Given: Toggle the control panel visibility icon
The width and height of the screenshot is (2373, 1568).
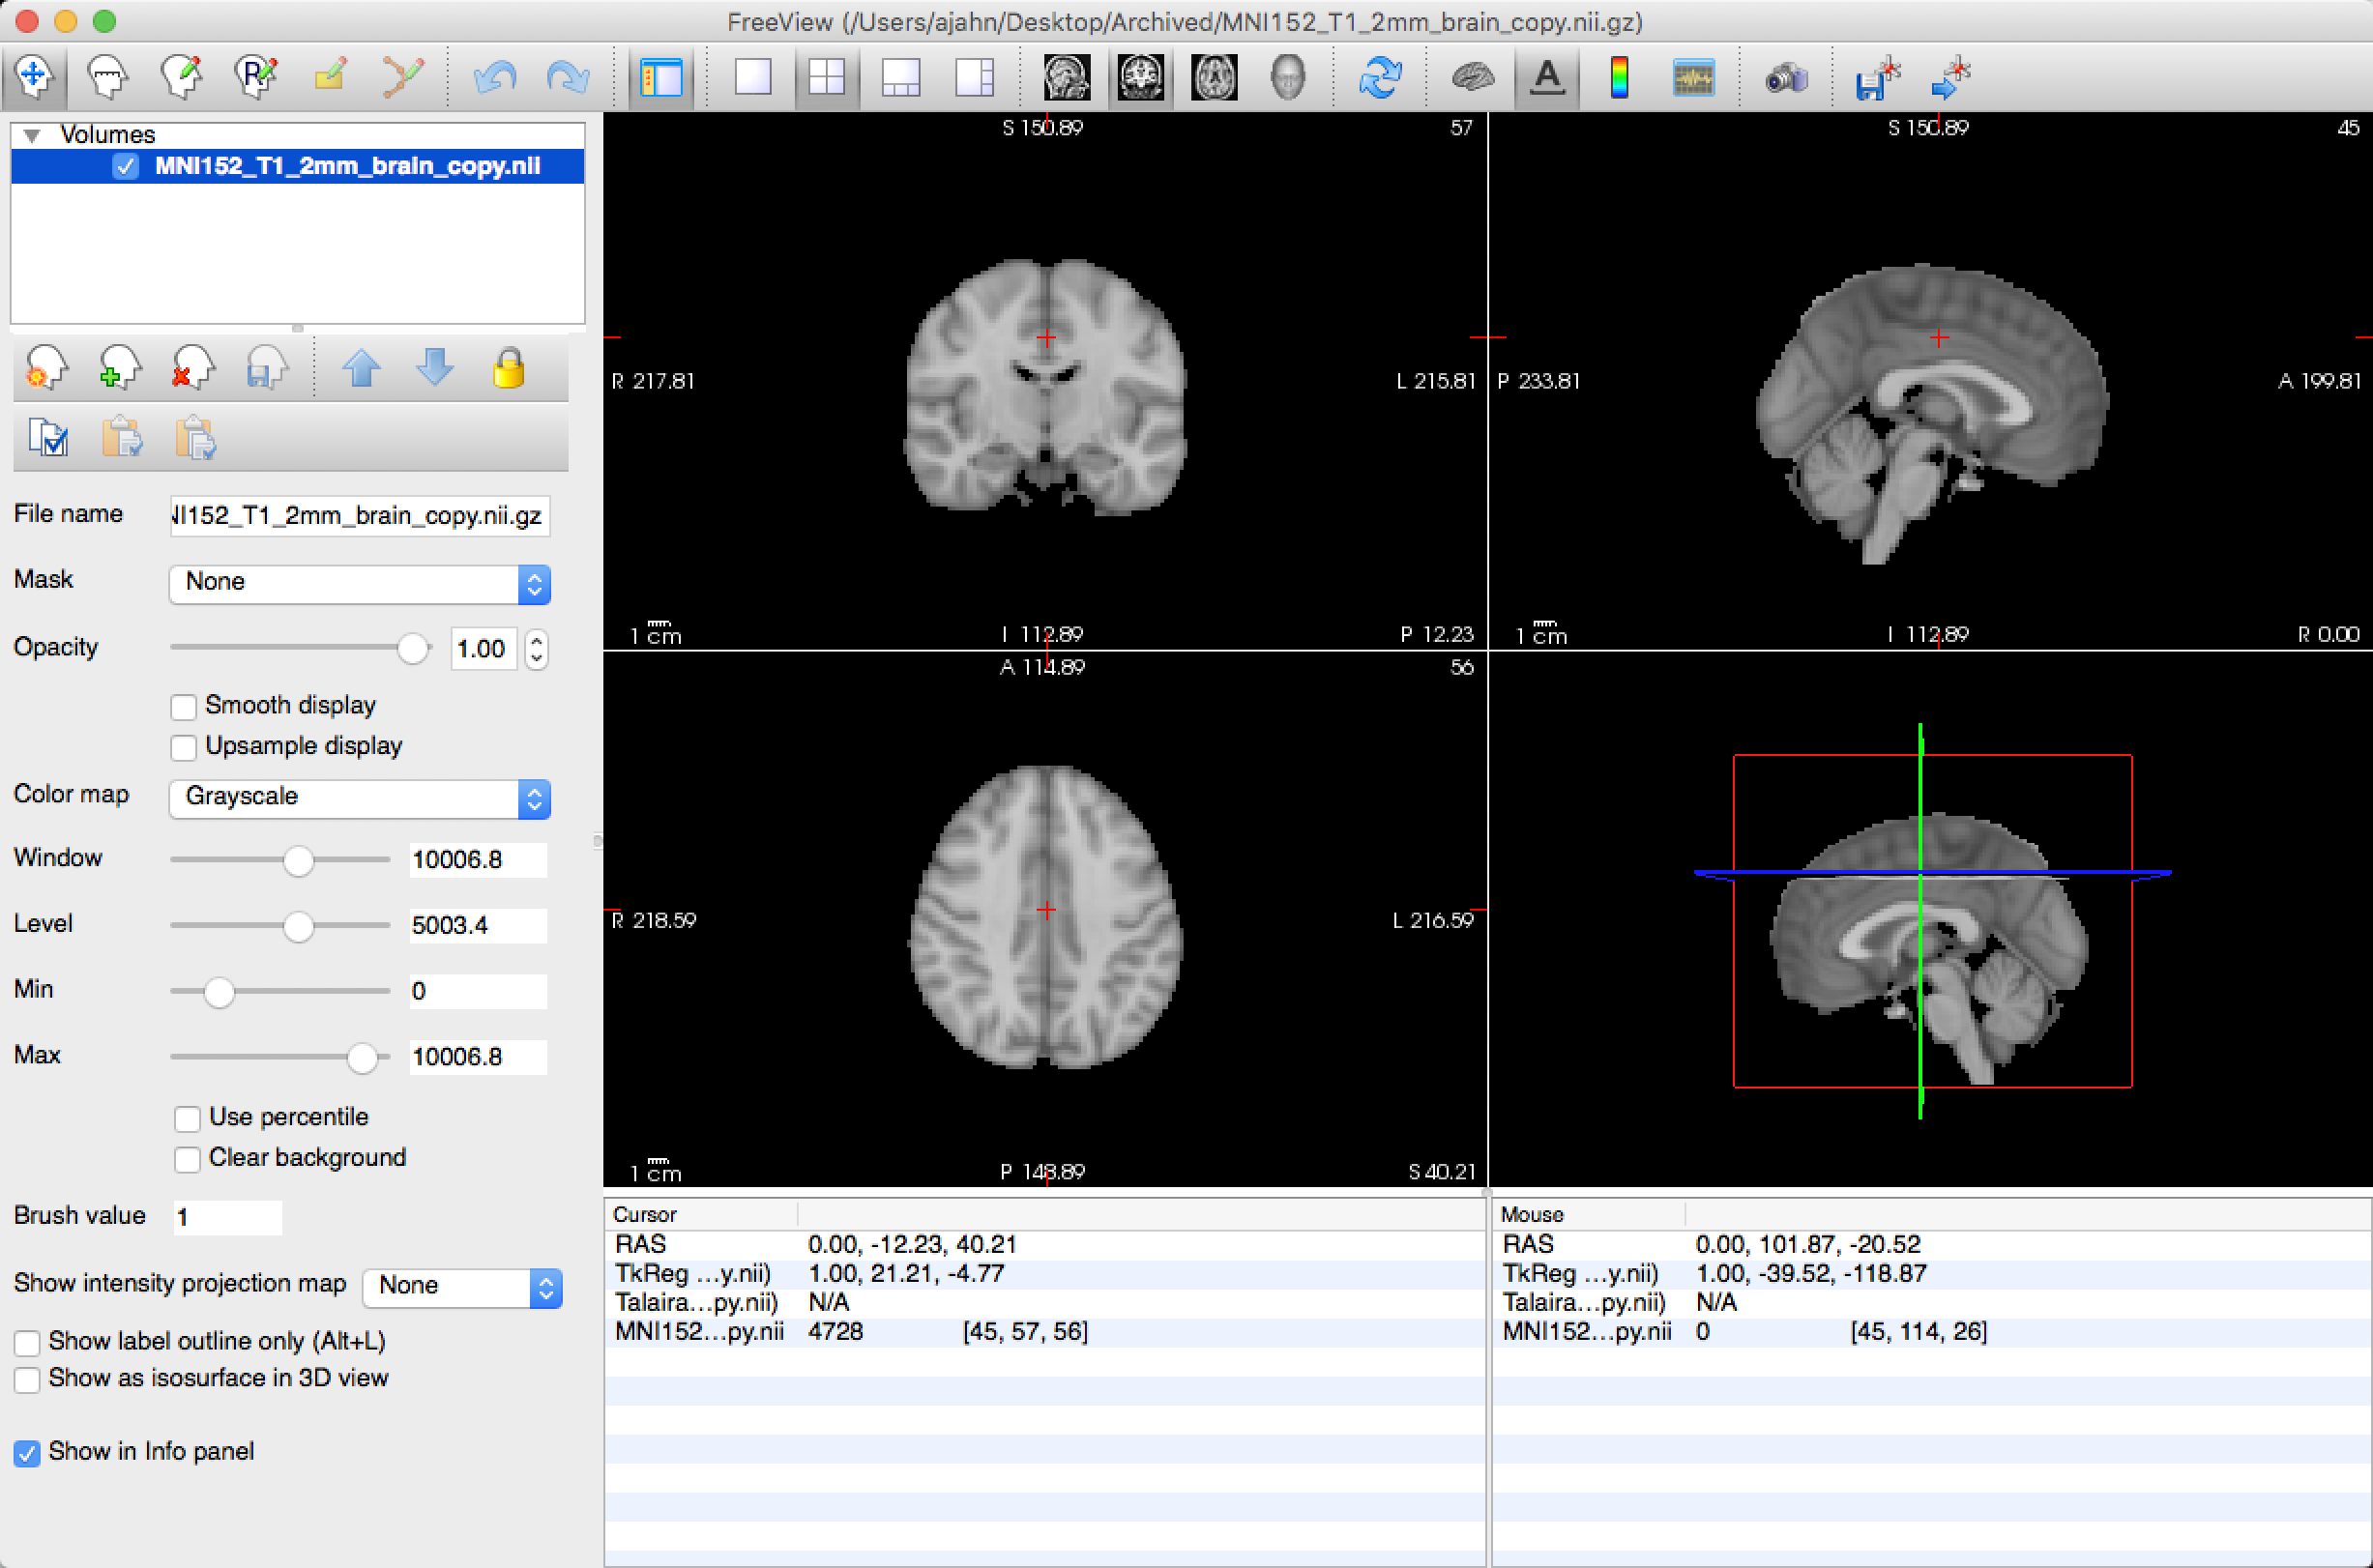Looking at the screenshot, I should [x=660, y=77].
